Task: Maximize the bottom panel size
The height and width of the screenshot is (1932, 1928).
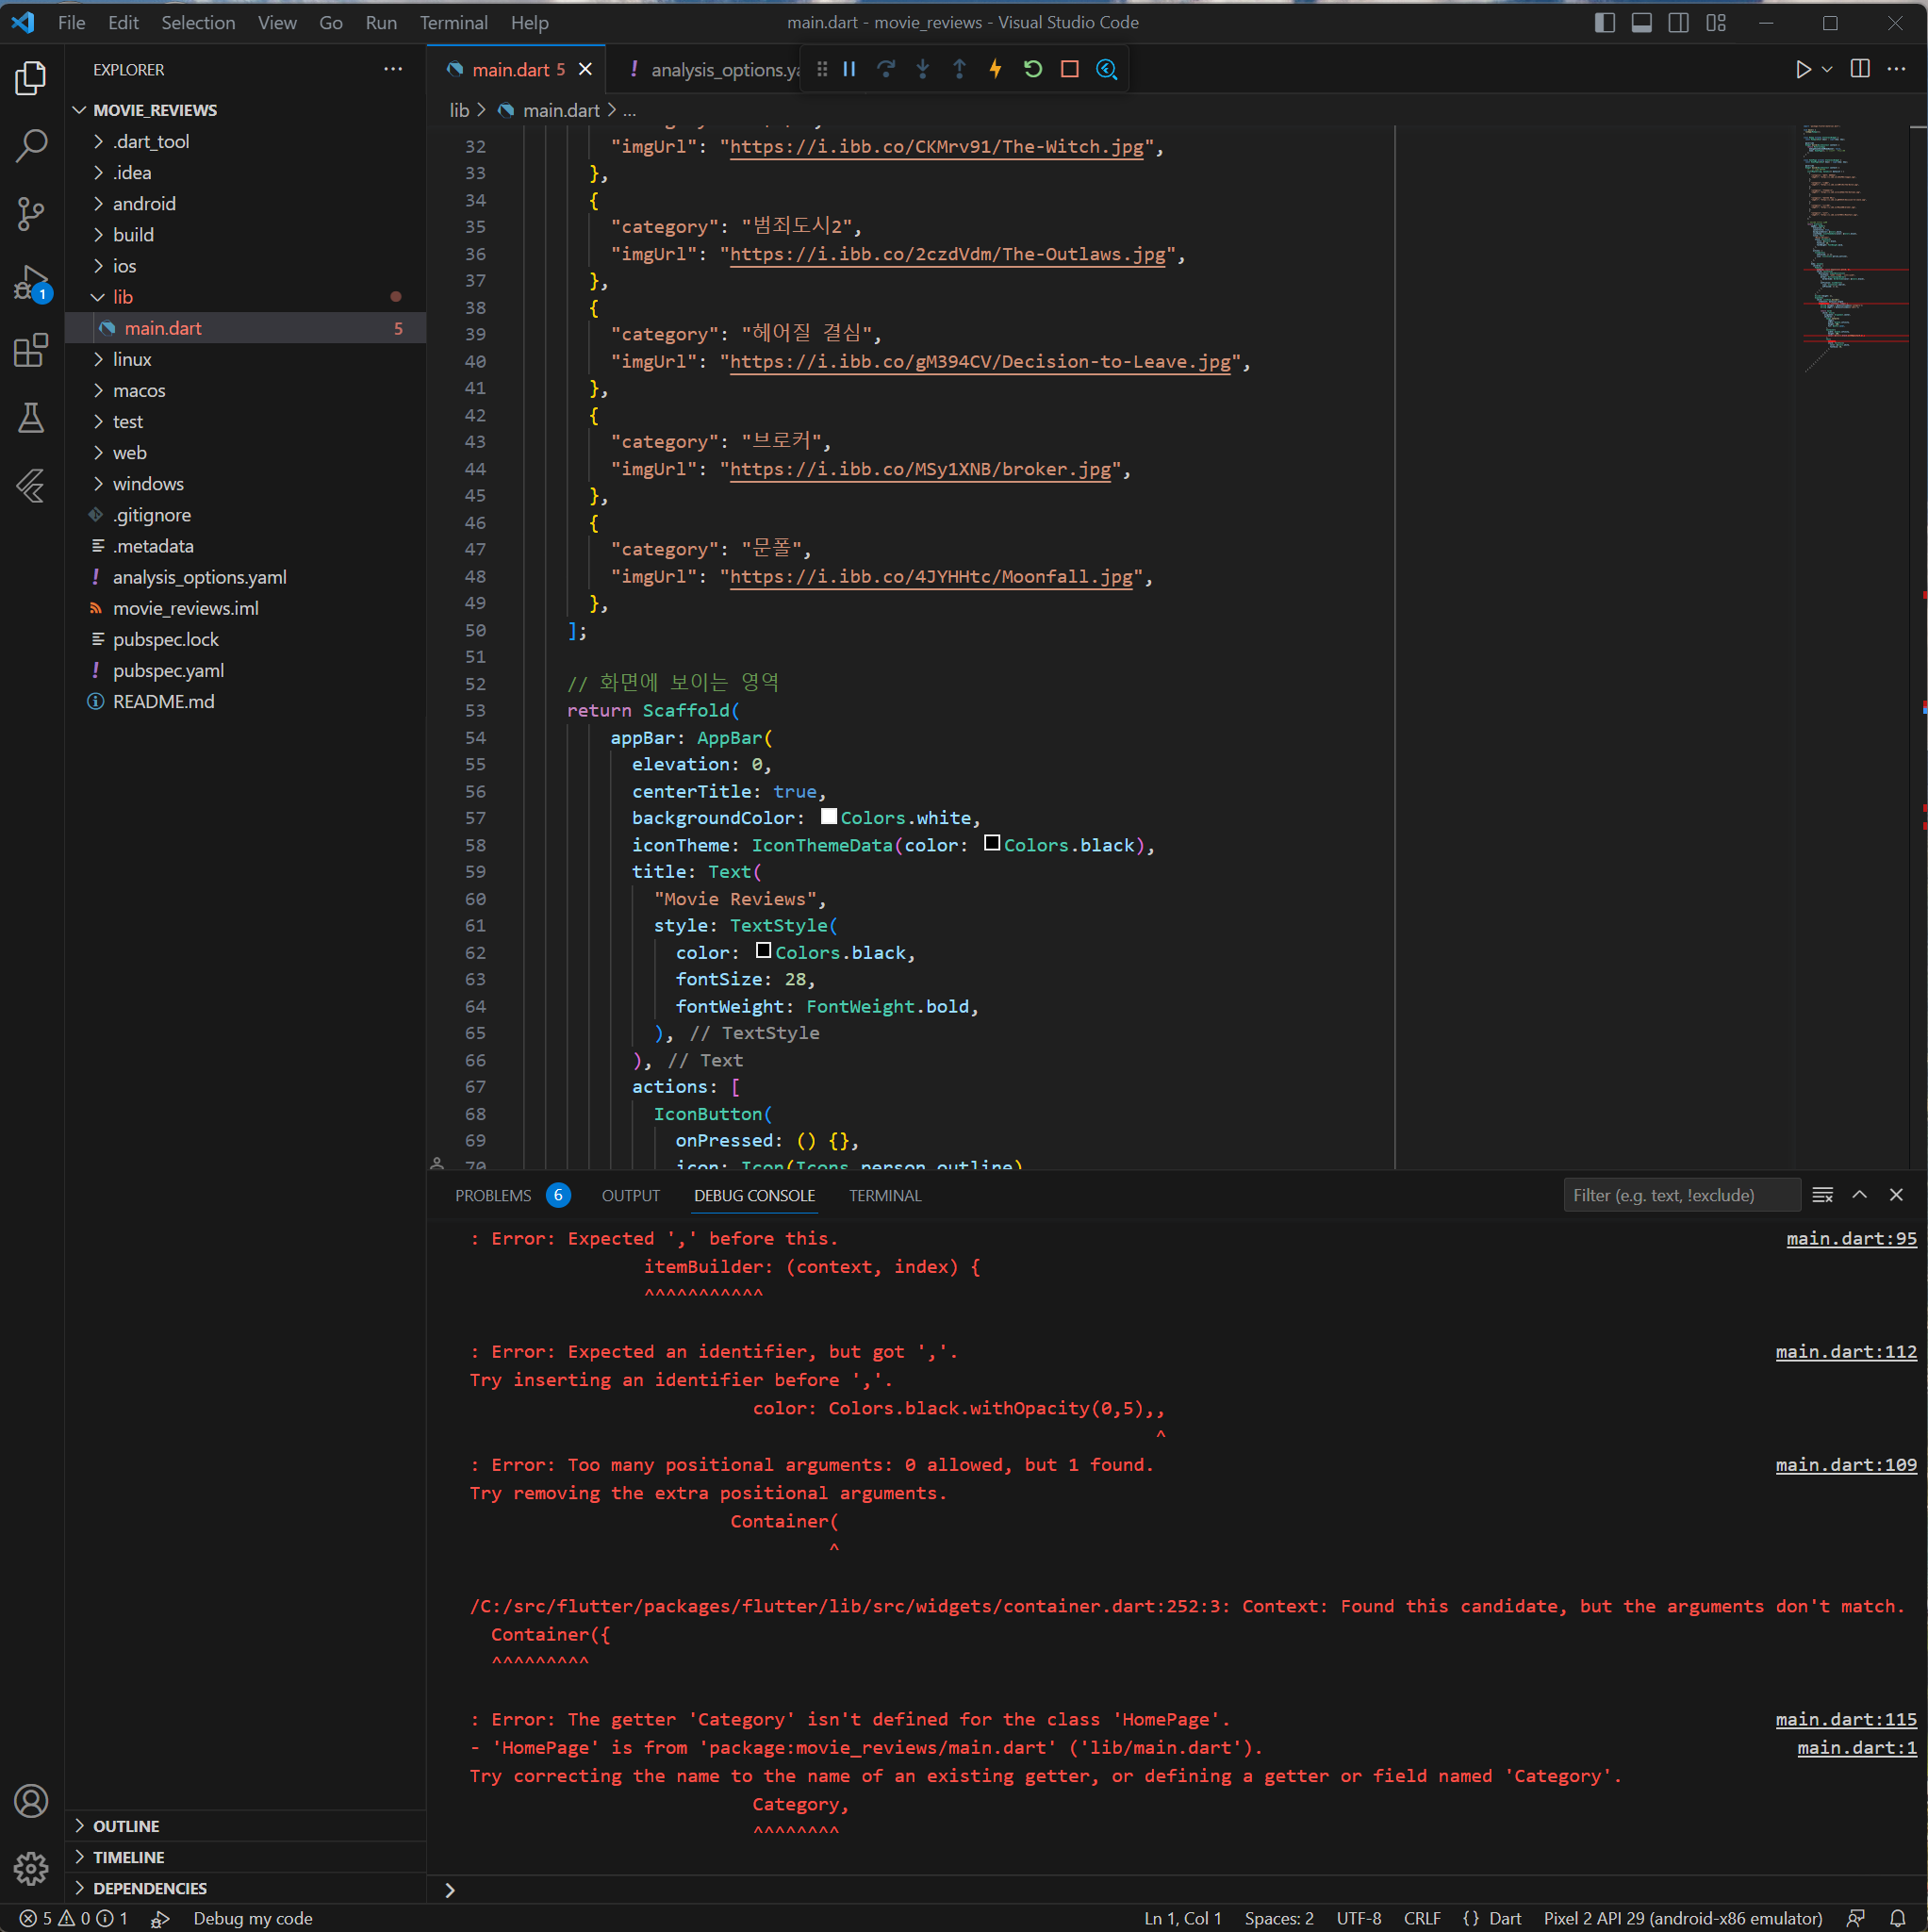Action: (1859, 1195)
